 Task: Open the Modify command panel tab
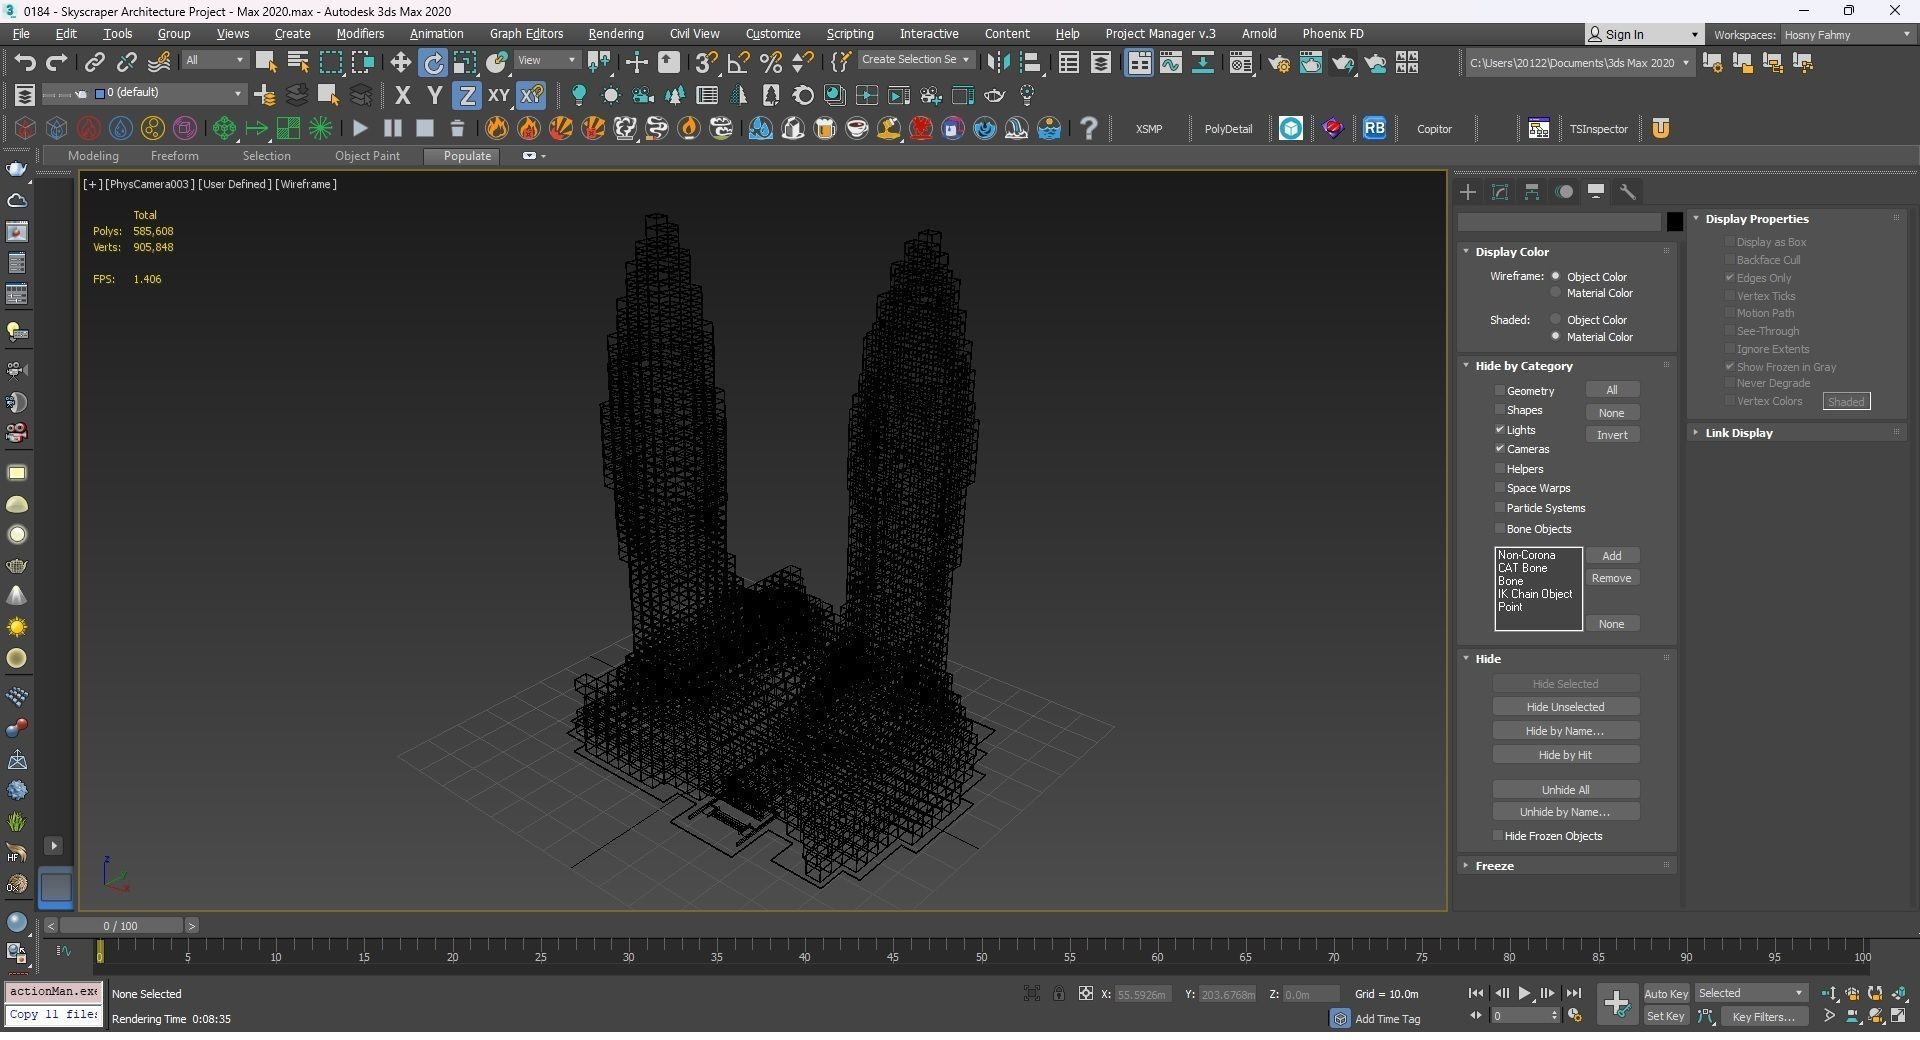(x=1500, y=192)
